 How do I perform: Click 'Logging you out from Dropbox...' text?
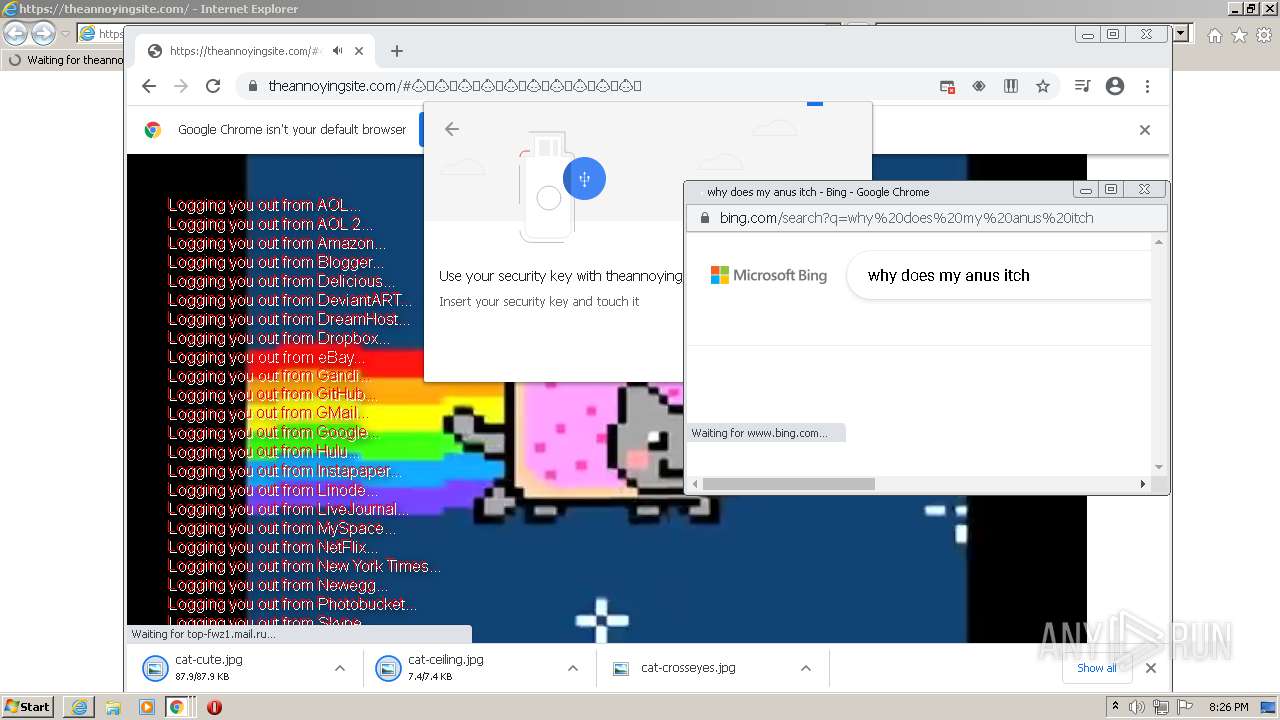(x=279, y=338)
